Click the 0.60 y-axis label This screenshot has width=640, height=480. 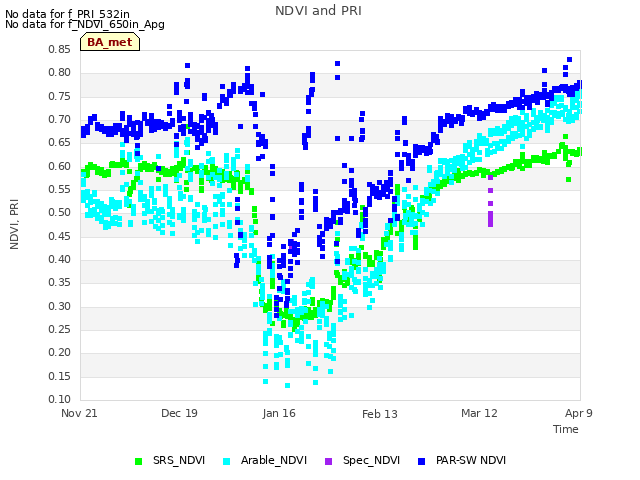point(60,167)
